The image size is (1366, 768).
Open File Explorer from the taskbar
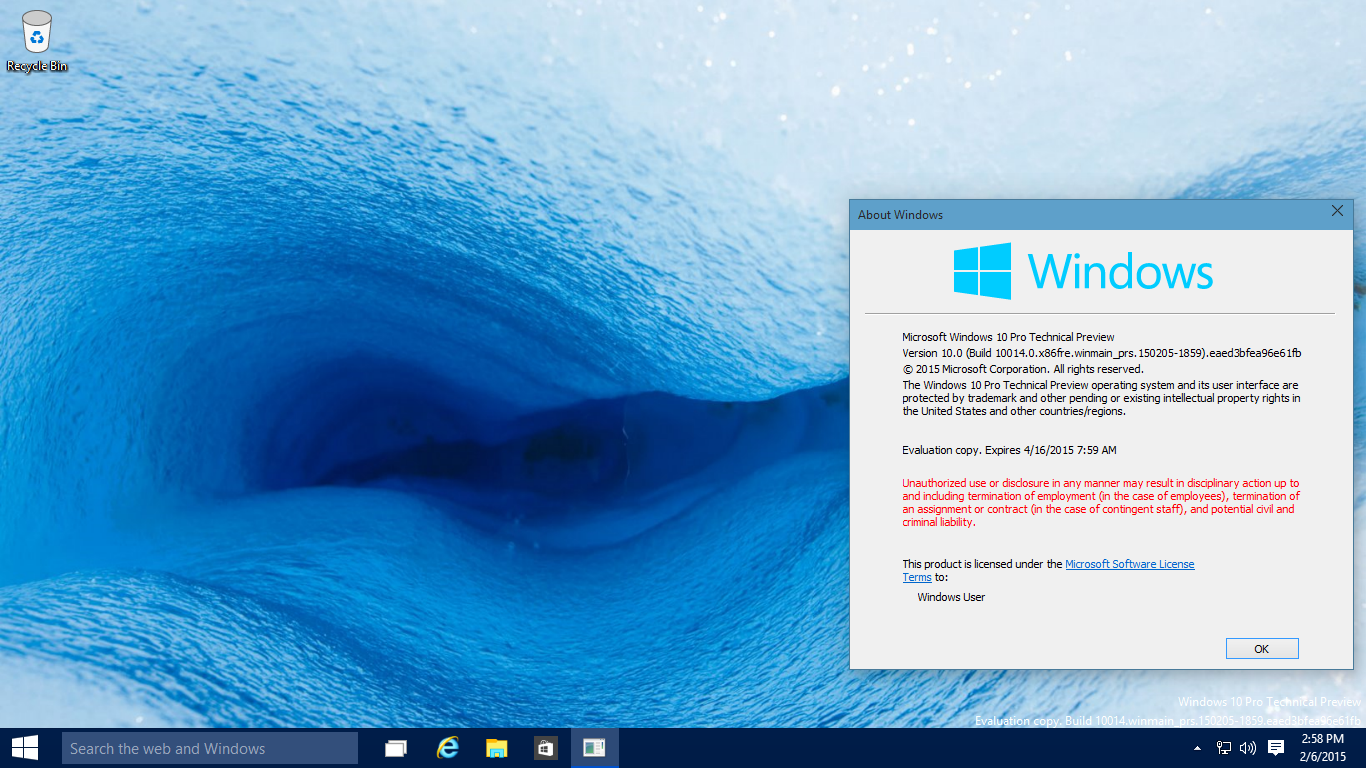(x=496, y=747)
